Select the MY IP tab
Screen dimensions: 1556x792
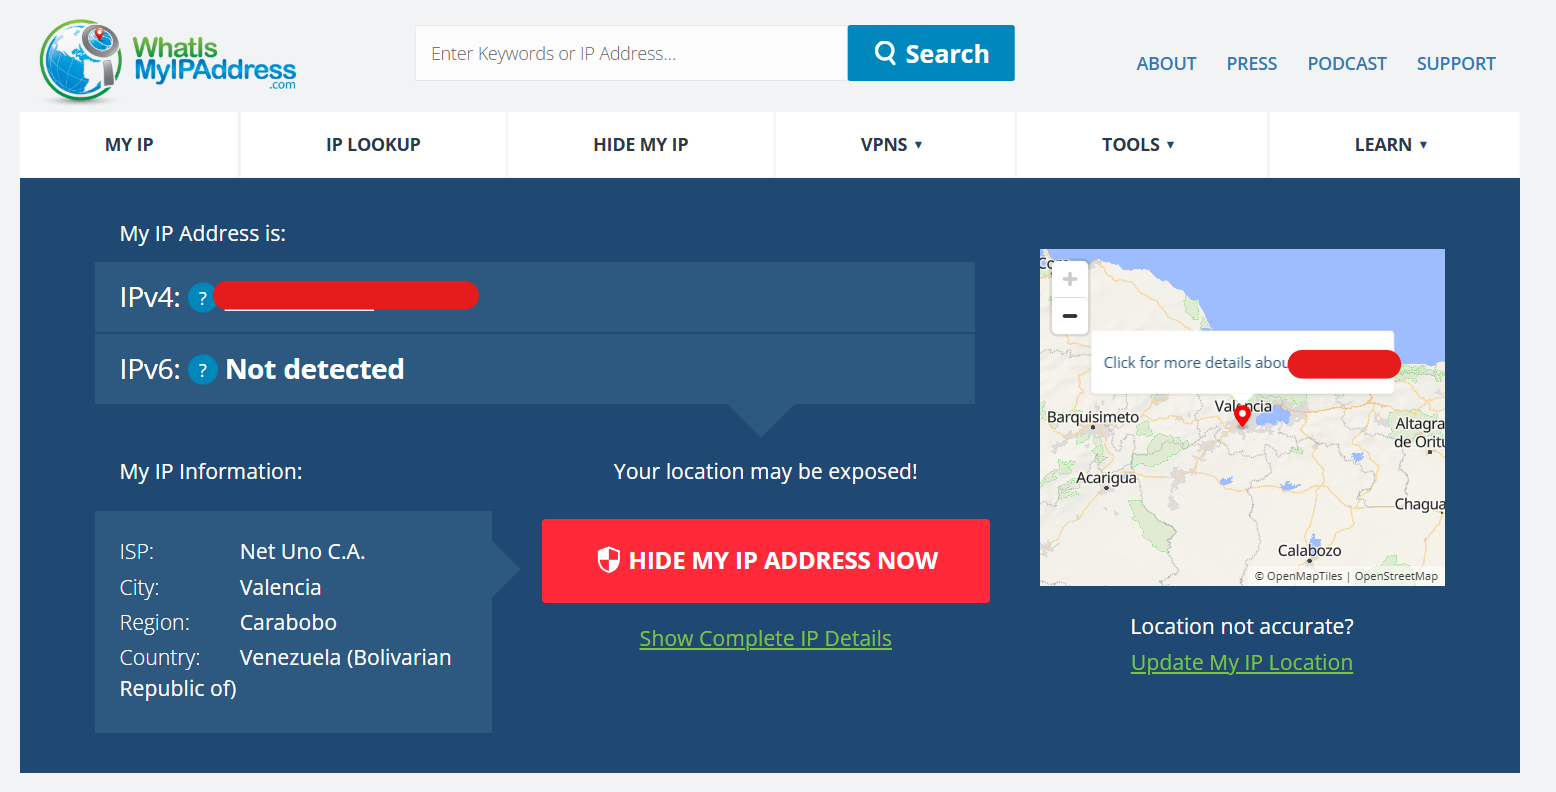pyautogui.click(x=129, y=145)
